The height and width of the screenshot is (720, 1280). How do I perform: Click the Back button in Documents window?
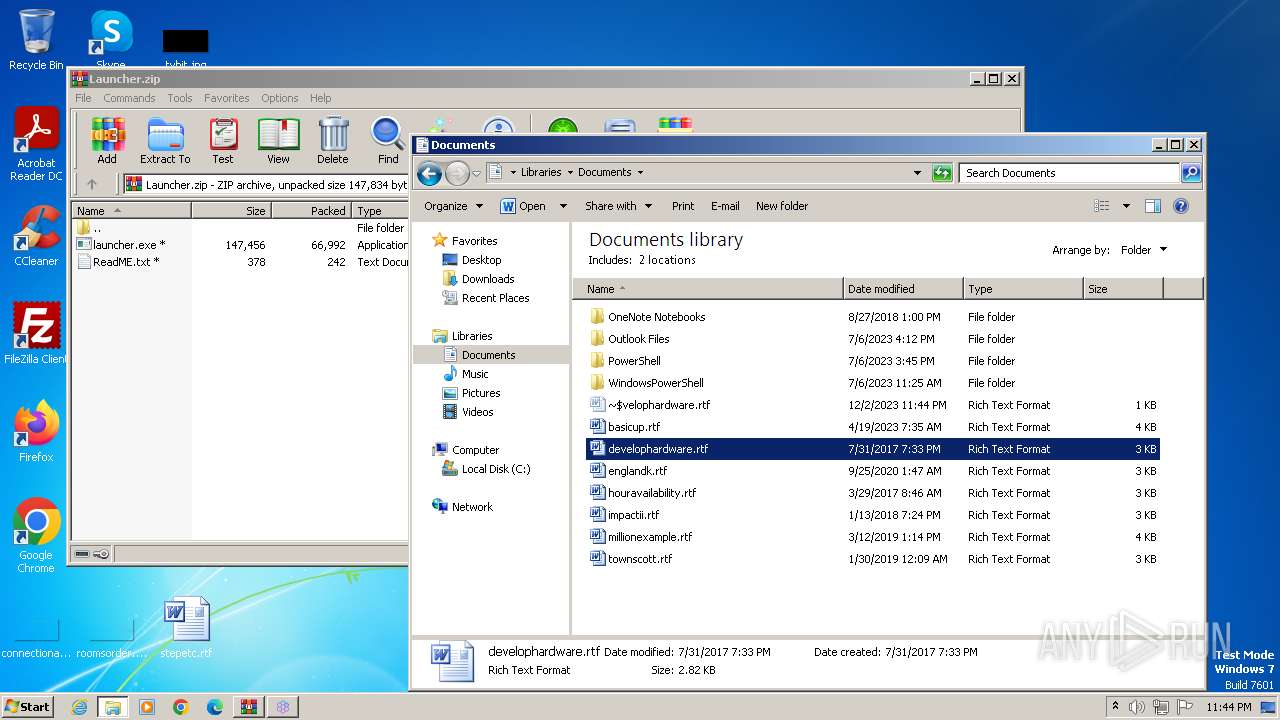[x=430, y=173]
